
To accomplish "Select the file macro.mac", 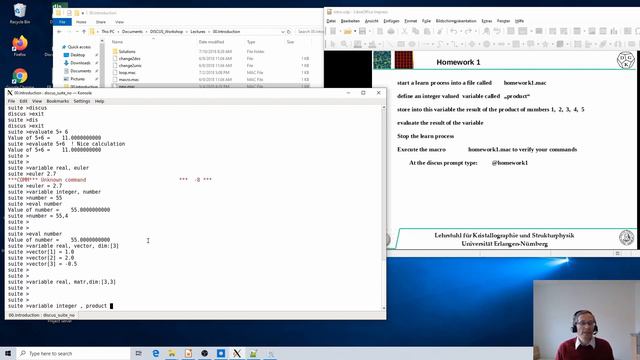I will click(128, 80).
